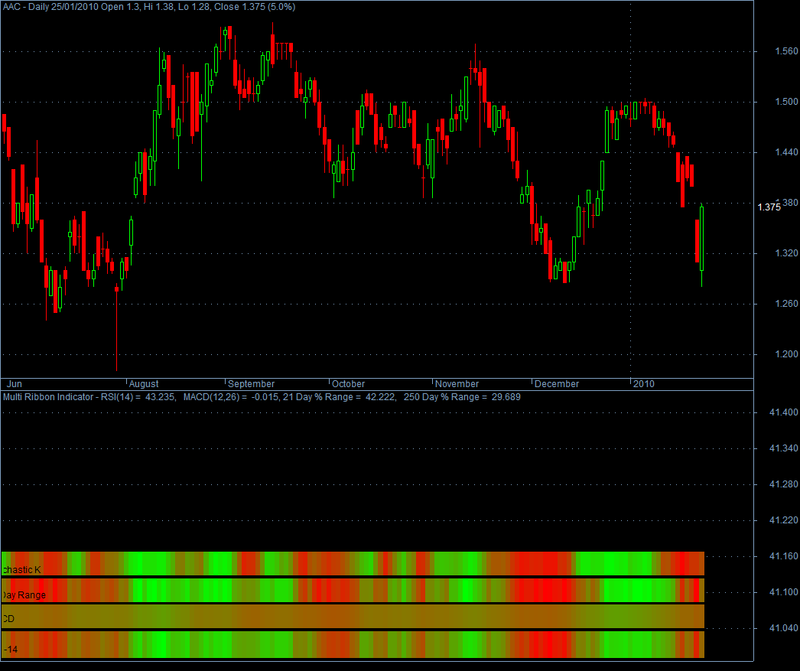Screen dimensions: 800x671
Task: Select the 41.280 indicator axis label
Action: click(x=784, y=484)
